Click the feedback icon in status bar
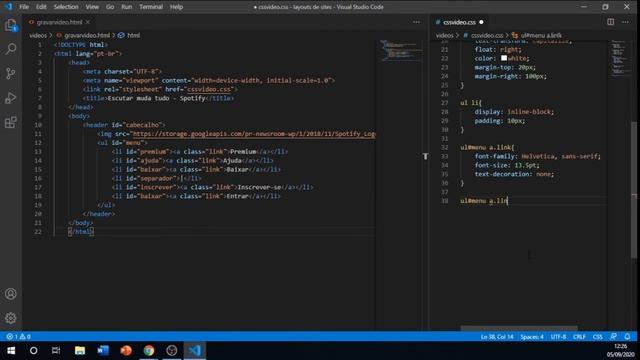Viewport: 640px width, 360px height. pyautogui.click(x=613, y=337)
